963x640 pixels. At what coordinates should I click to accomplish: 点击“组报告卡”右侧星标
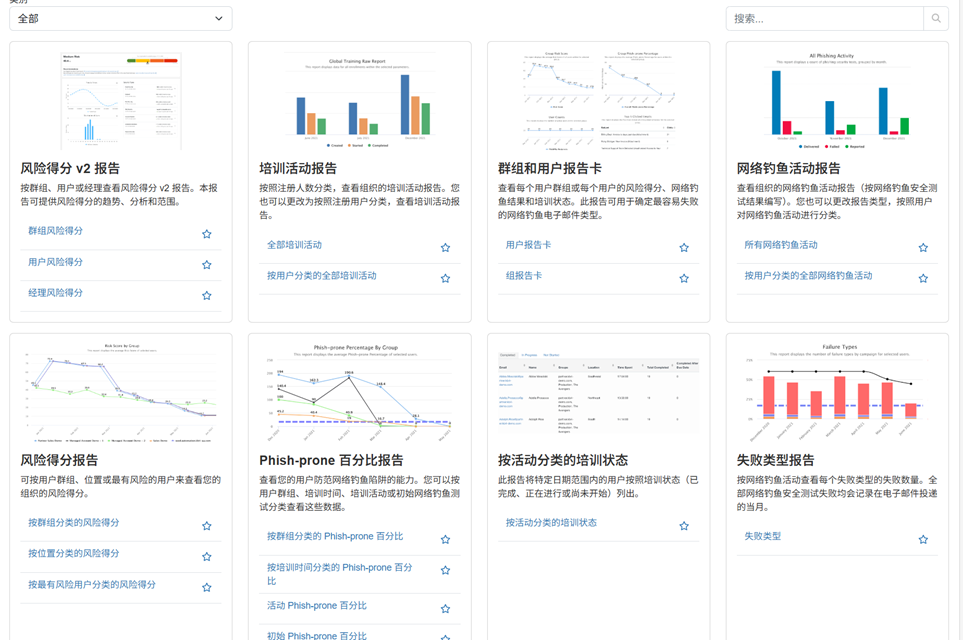click(x=684, y=279)
